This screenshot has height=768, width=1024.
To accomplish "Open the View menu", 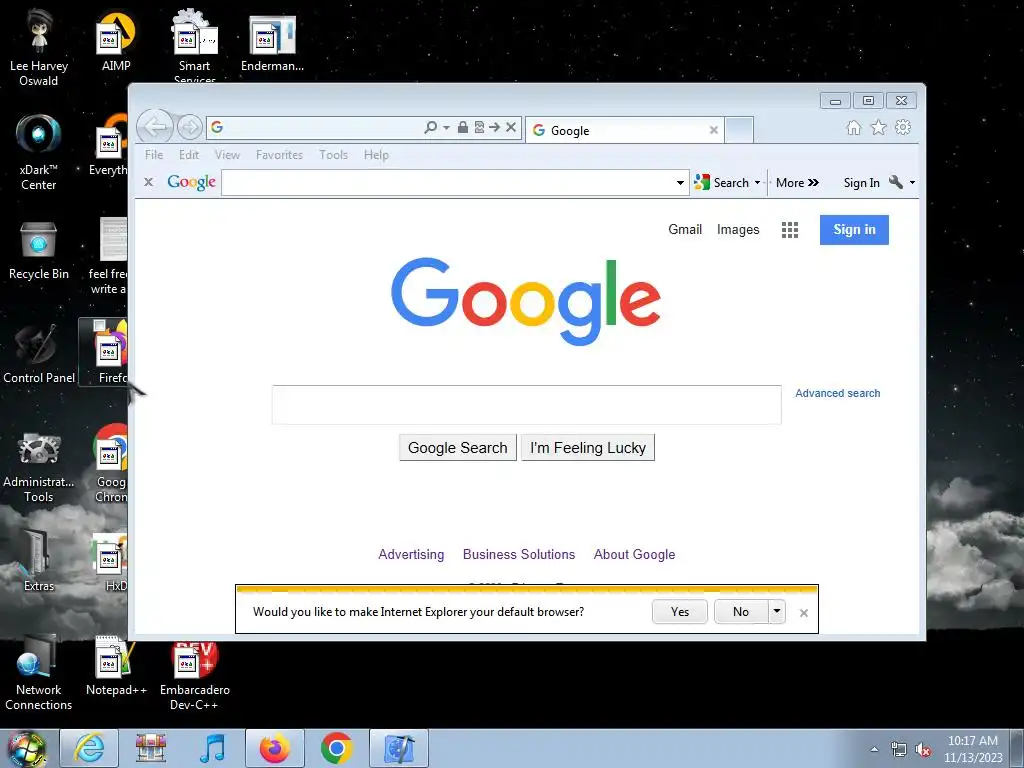I will [227, 155].
